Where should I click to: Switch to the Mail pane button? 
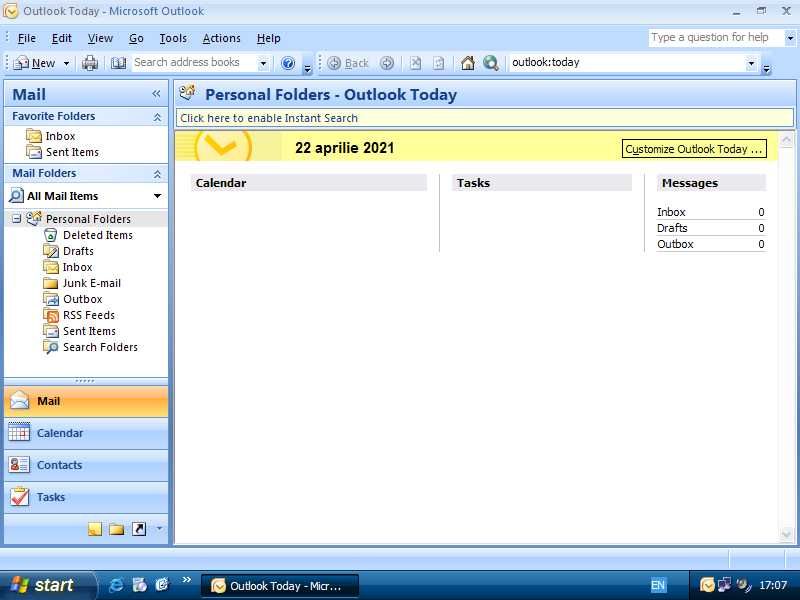click(x=86, y=402)
